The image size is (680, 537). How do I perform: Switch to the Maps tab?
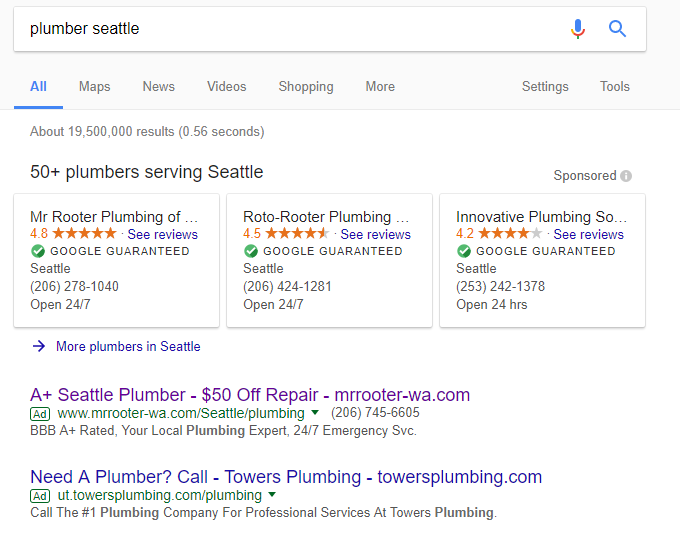point(95,86)
